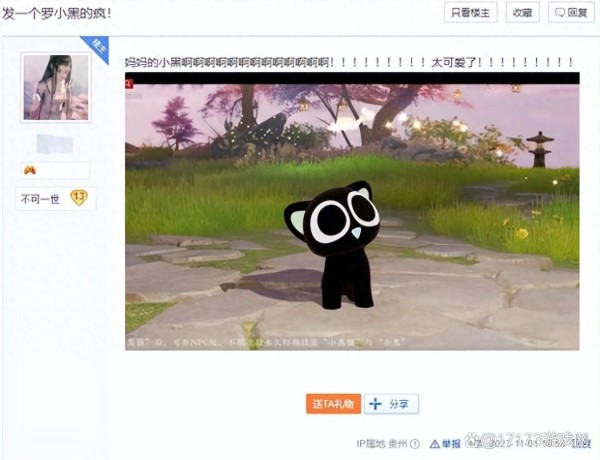Open the black cat game screenshot
Viewport: 600px width, 460px height.
[352, 211]
